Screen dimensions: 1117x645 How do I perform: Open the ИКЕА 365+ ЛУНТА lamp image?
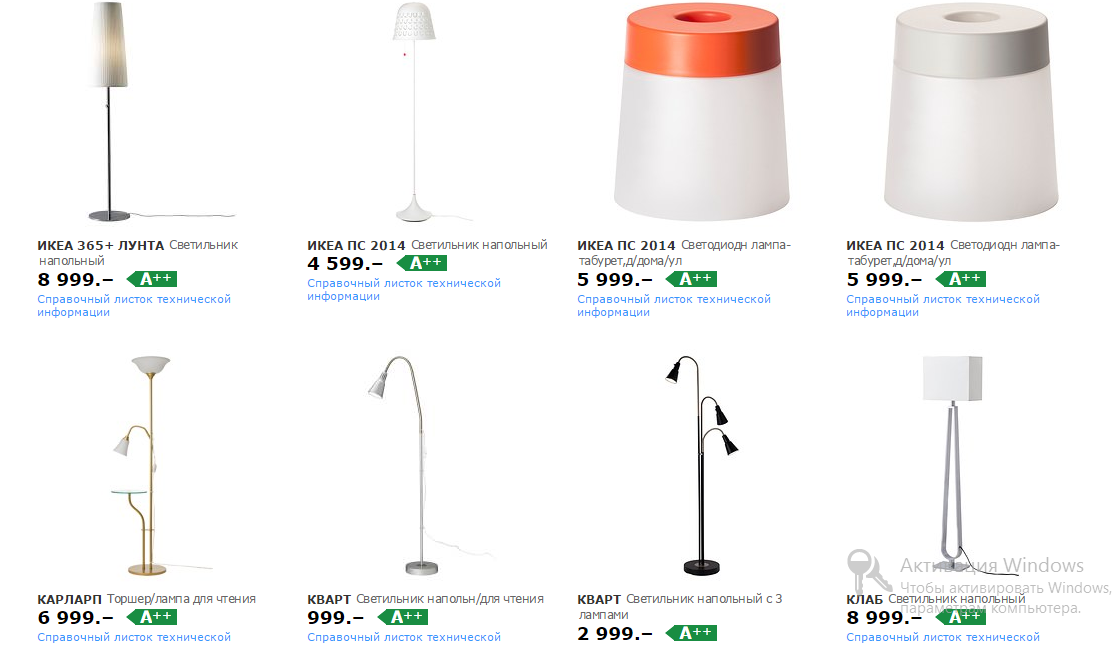(135, 112)
